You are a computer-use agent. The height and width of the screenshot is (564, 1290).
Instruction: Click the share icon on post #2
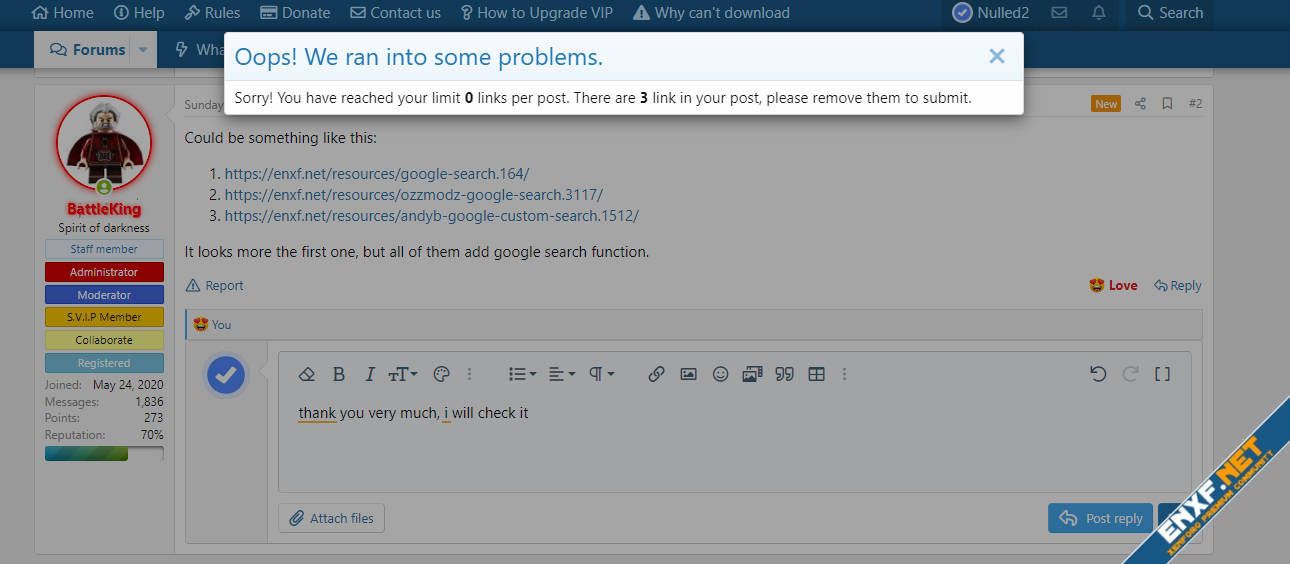1140,104
